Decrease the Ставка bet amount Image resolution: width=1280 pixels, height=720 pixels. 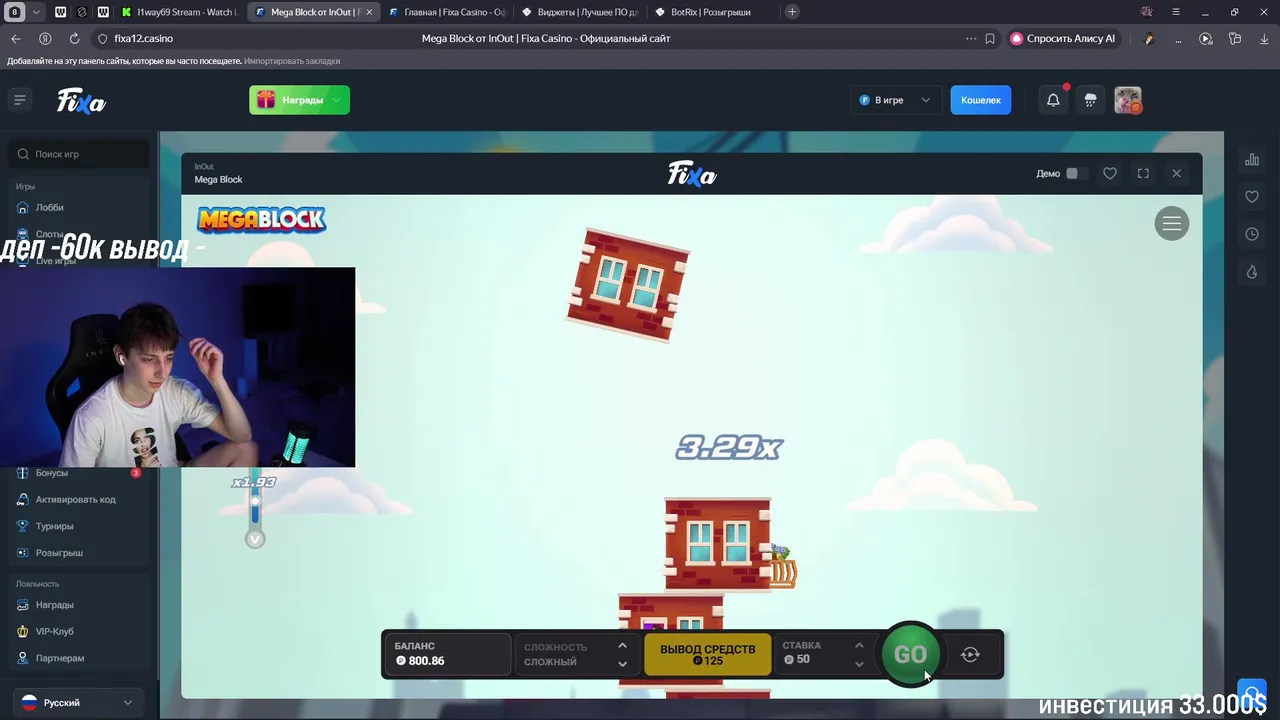[859, 663]
